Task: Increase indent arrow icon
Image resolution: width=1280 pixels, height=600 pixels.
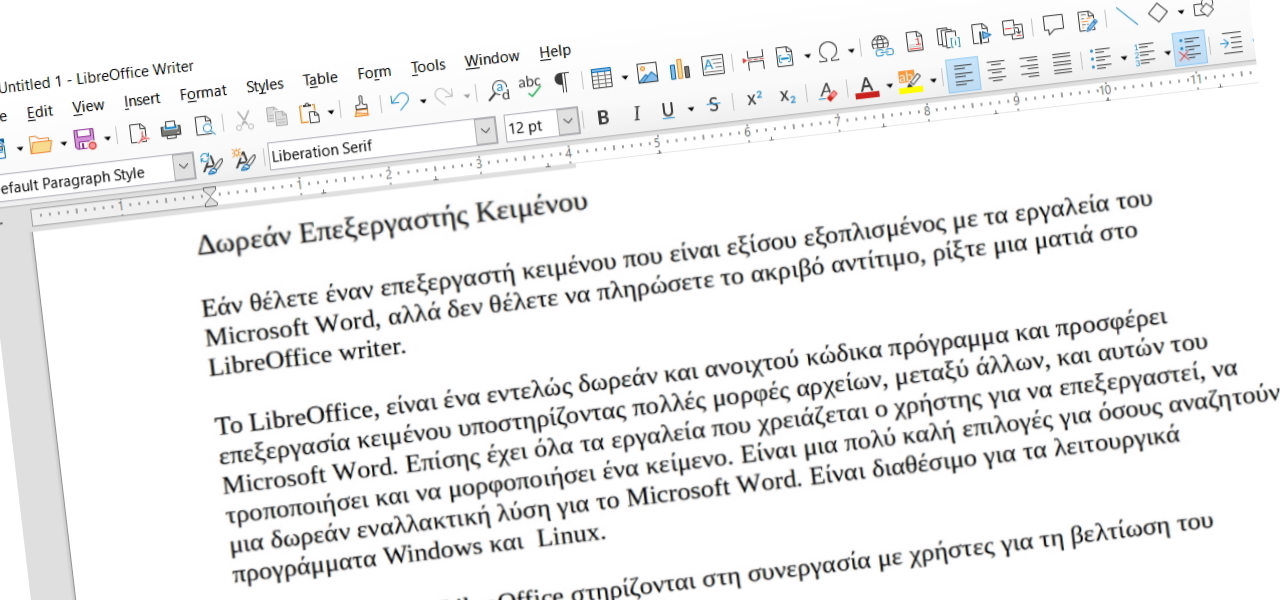Action: point(1231,43)
